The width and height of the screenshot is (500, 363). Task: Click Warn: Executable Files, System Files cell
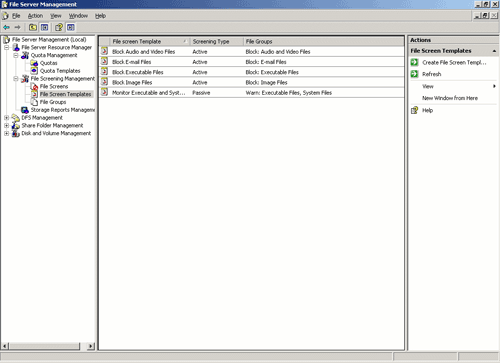pyautogui.click(x=289, y=93)
